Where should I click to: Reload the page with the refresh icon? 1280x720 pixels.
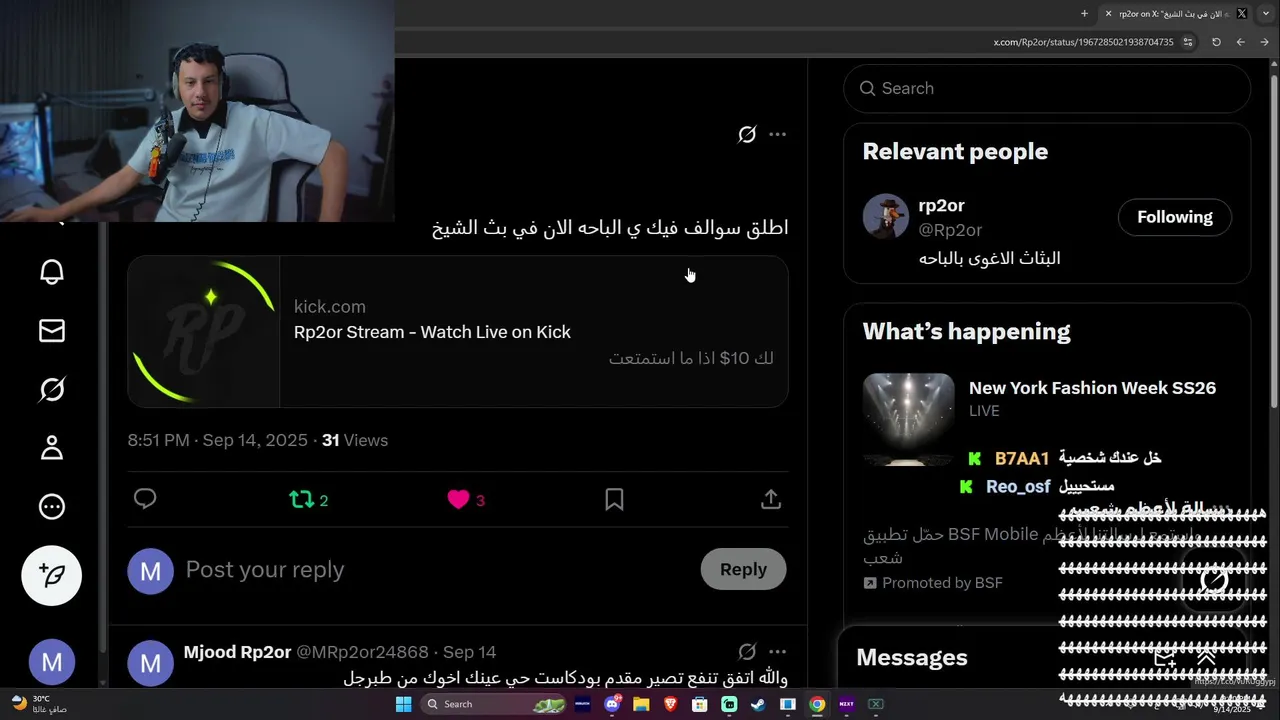point(1216,42)
